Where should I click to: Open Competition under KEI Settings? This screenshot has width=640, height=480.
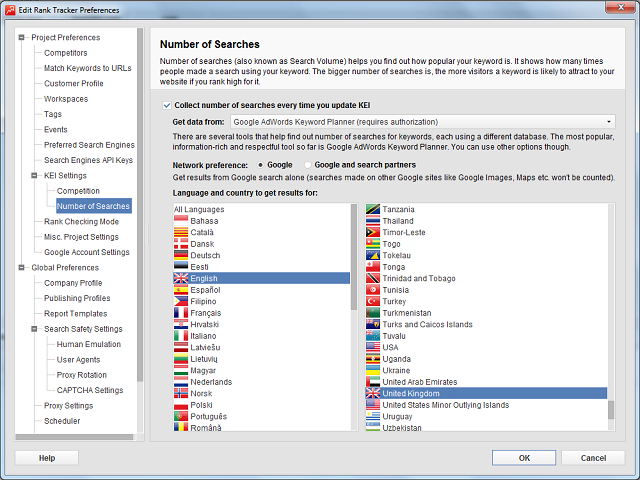[78, 191]
